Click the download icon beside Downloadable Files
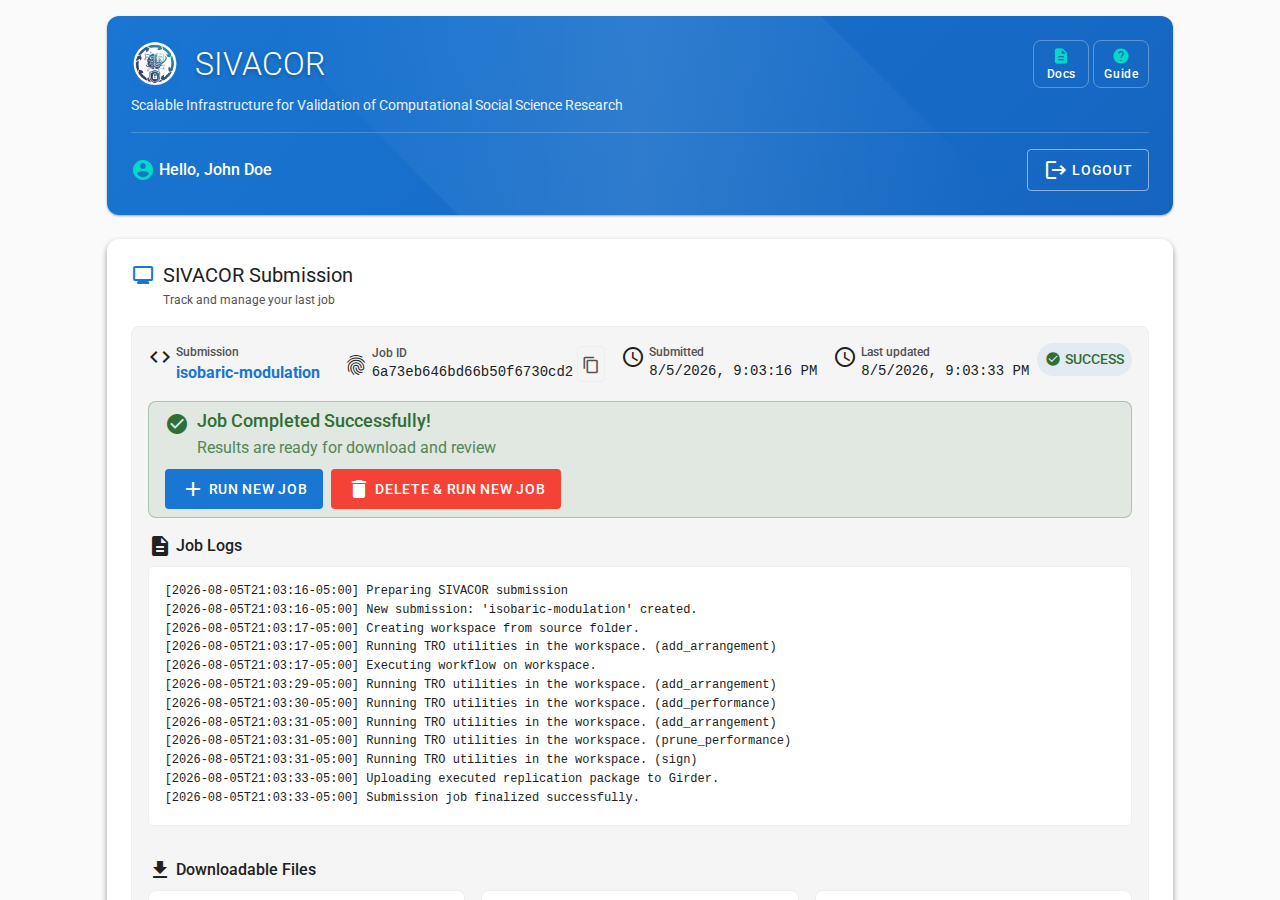Screen dimensions: 1280x900 click(160, 869)
